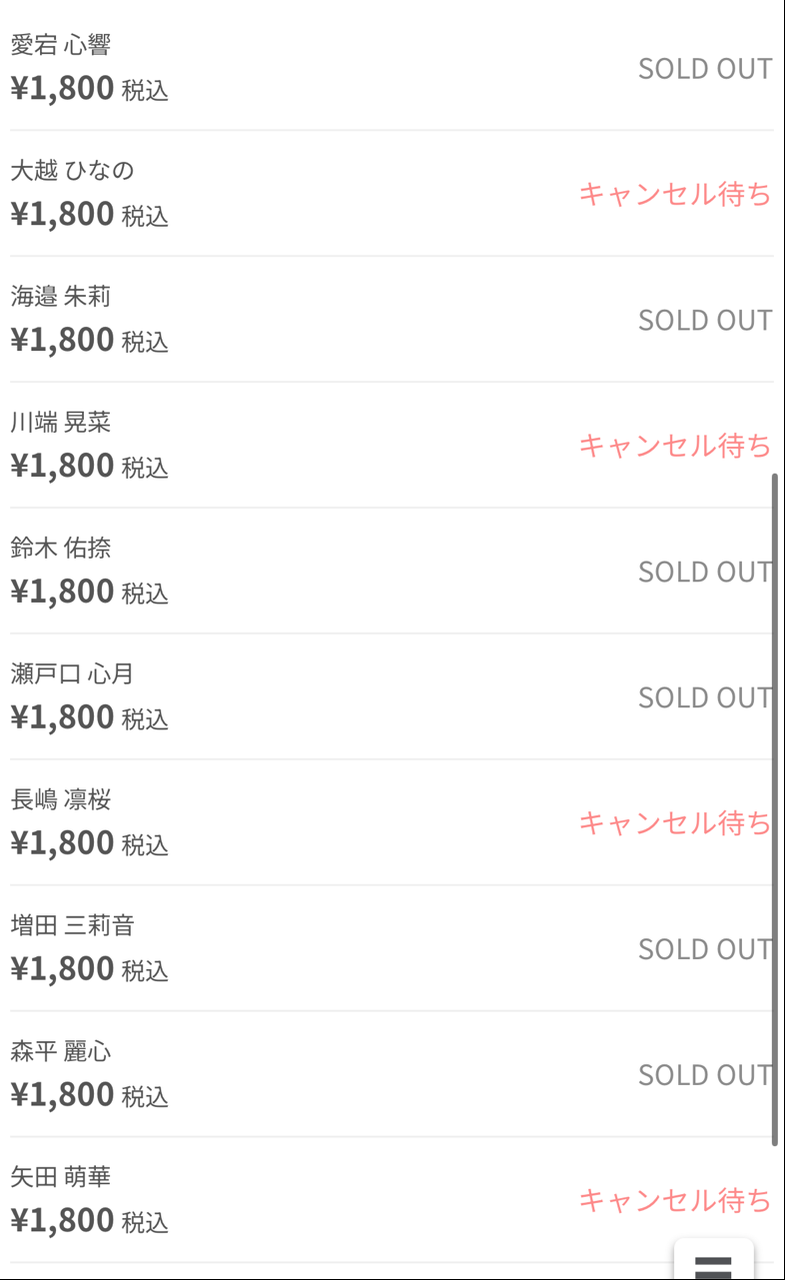785x1280 pixels.
Task: Select the 川端 晃菜 ticket name
Action: (x=61, y=422)
